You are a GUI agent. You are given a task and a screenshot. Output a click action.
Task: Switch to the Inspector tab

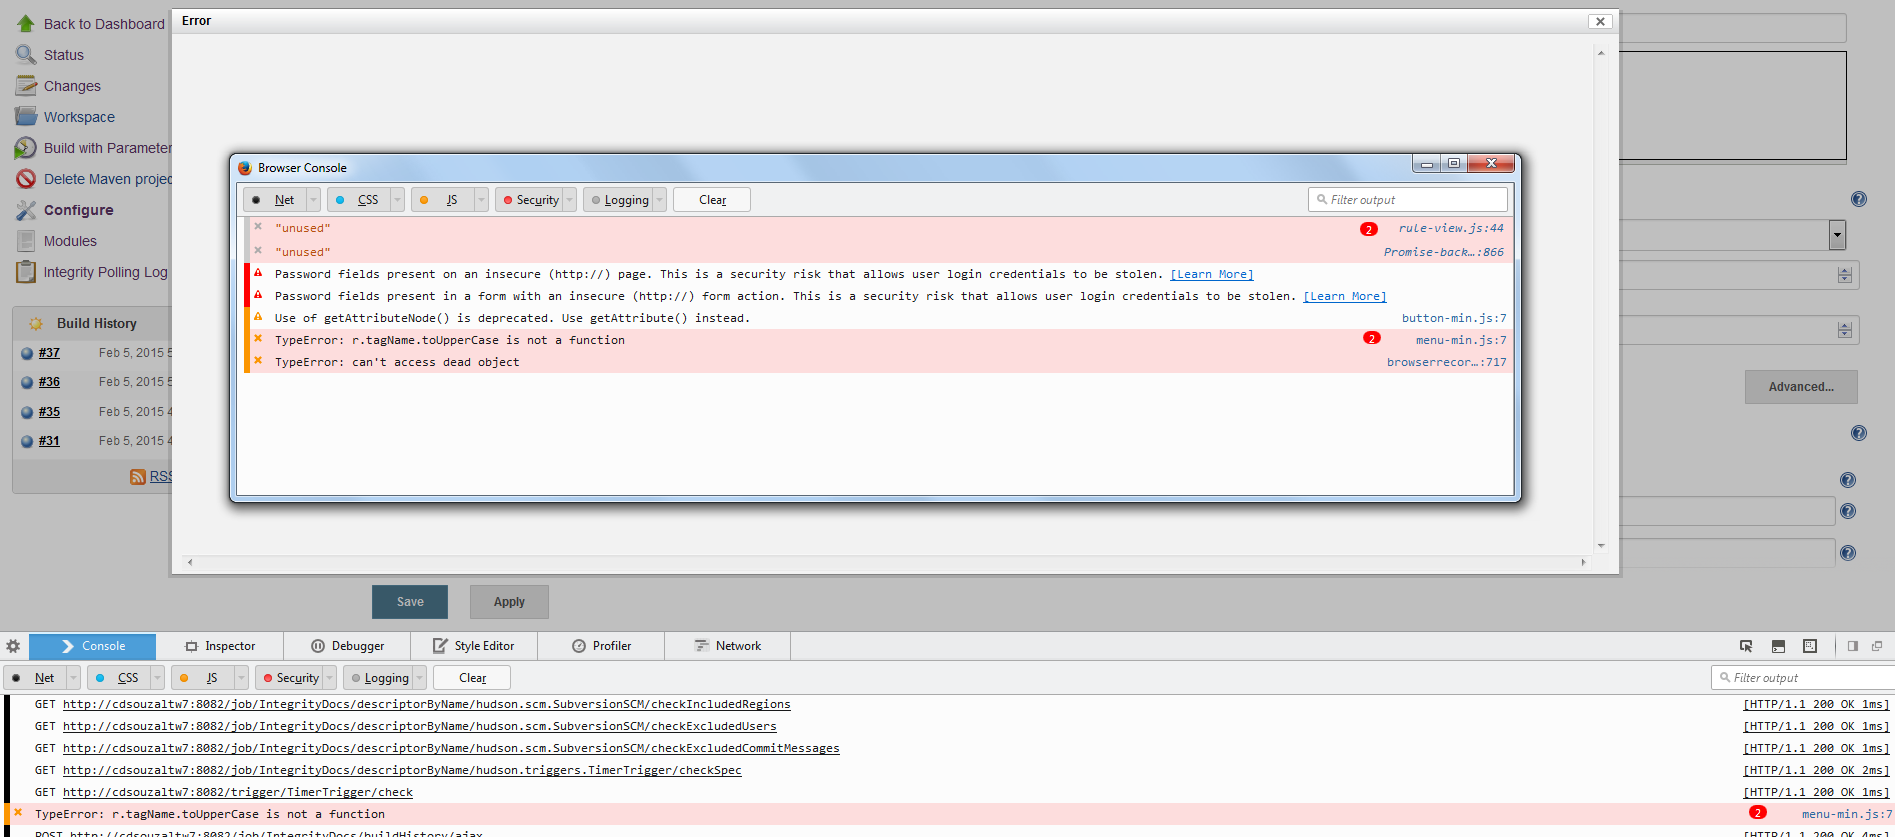point(220,646)
